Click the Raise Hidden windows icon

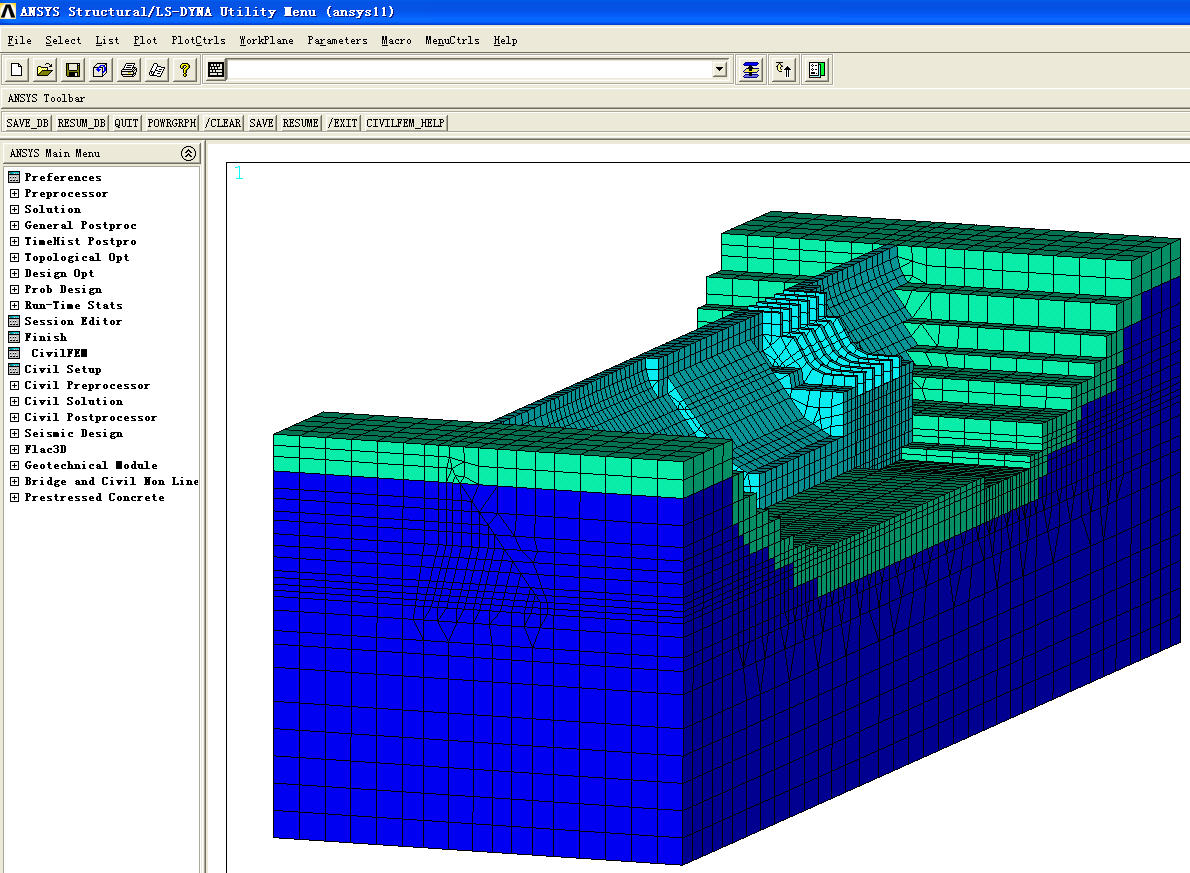pyautogui.click(x=751, y=71)
